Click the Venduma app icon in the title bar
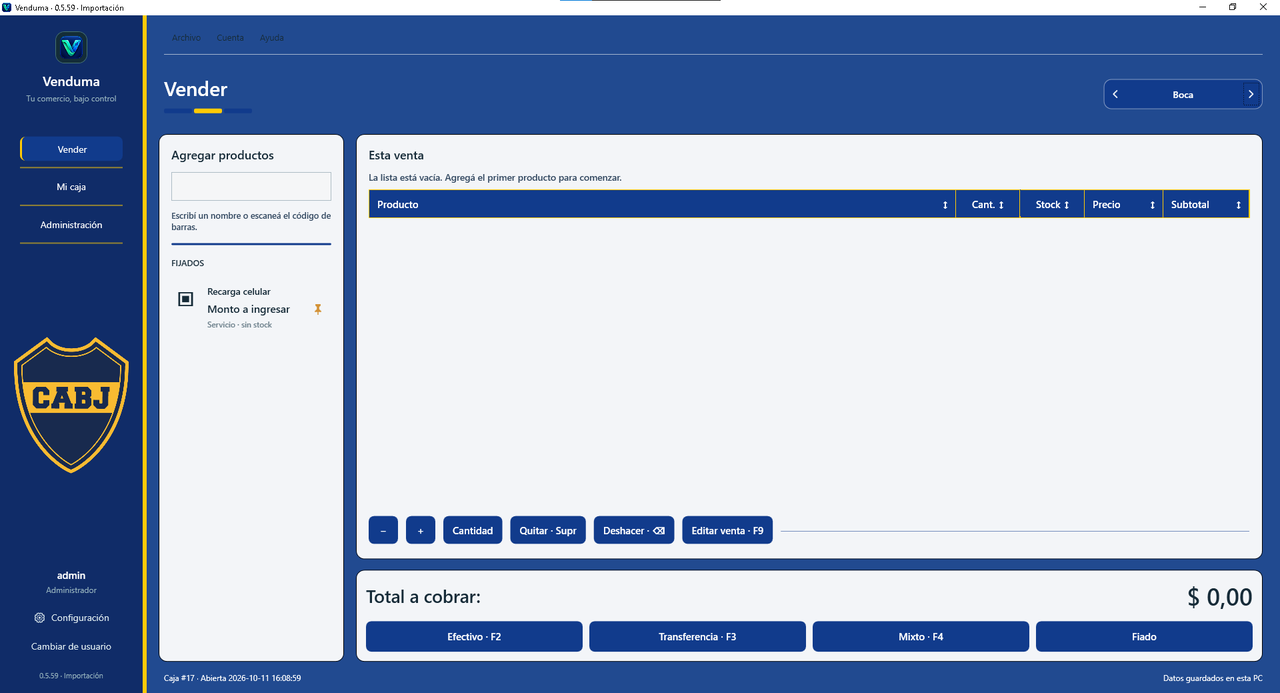This screenshot has width=1280, height=693. tap(7, 7)
